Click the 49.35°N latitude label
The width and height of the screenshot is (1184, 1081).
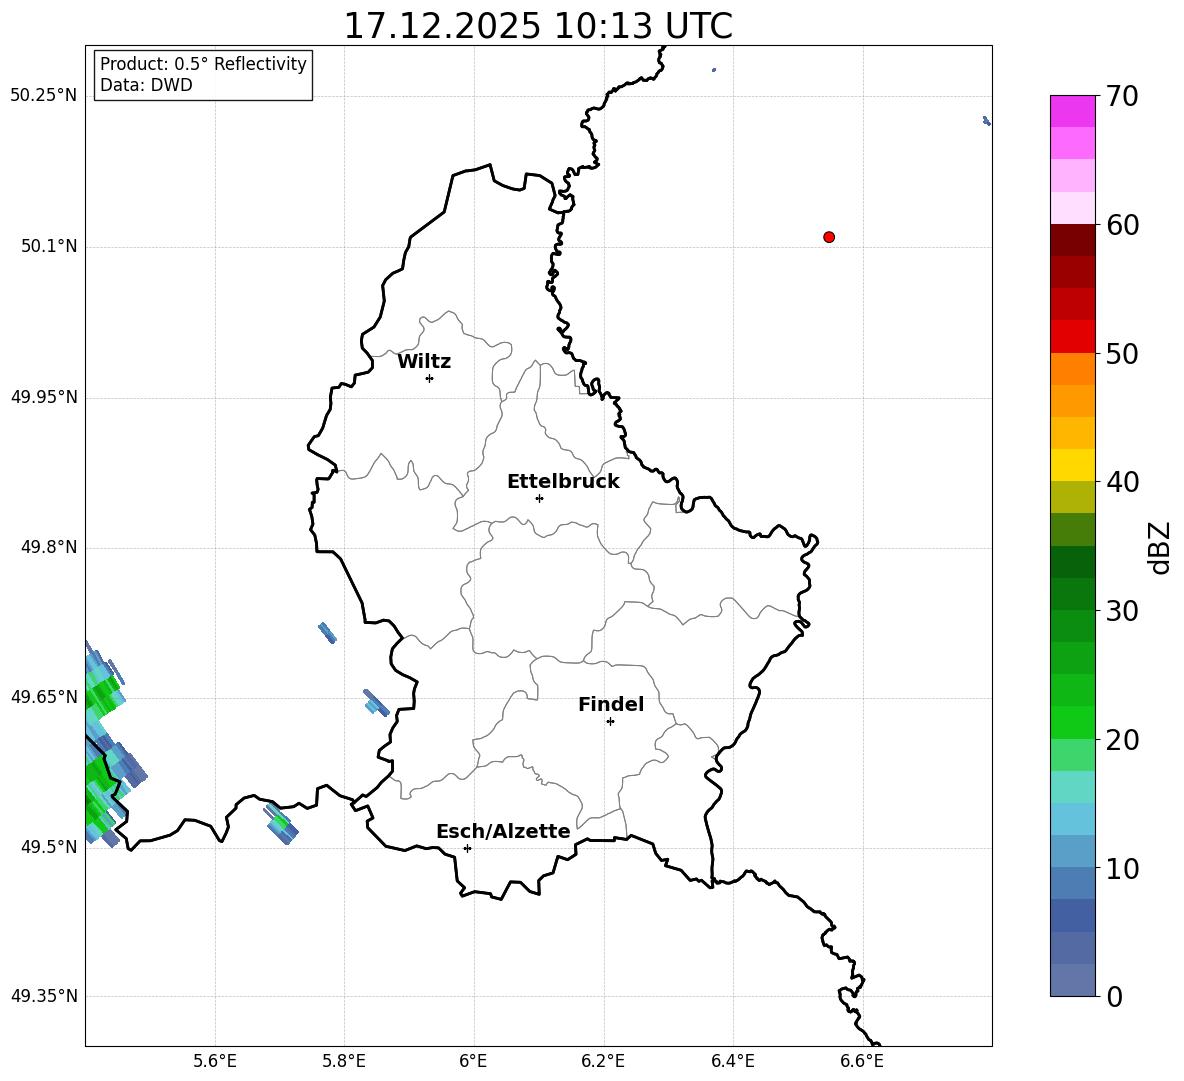(x=44, y=996)
